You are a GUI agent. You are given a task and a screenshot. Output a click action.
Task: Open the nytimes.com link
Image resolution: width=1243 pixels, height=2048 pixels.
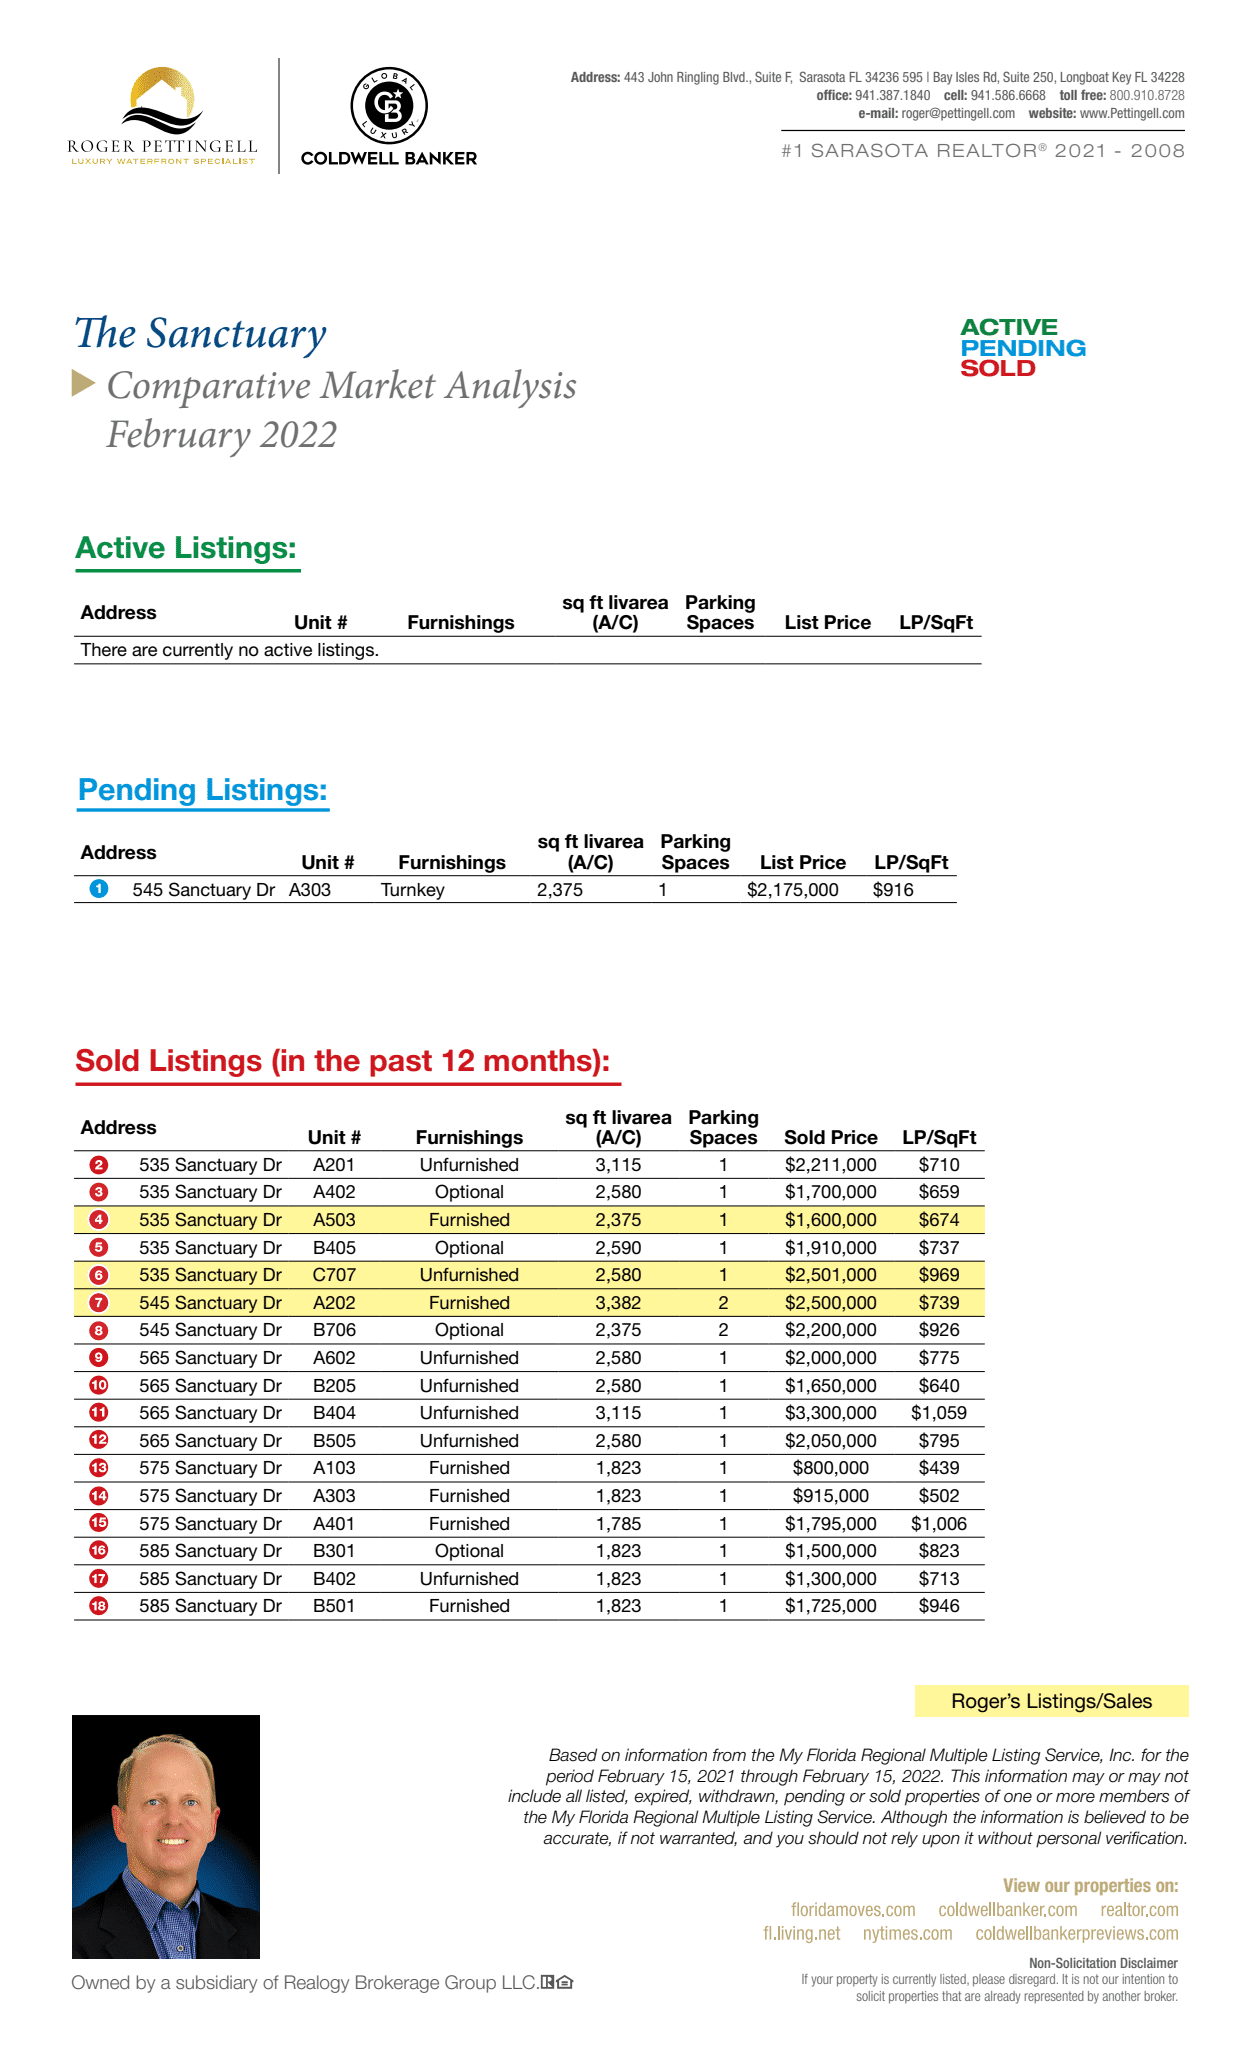pyautogui.click(x=907, y=1934)
